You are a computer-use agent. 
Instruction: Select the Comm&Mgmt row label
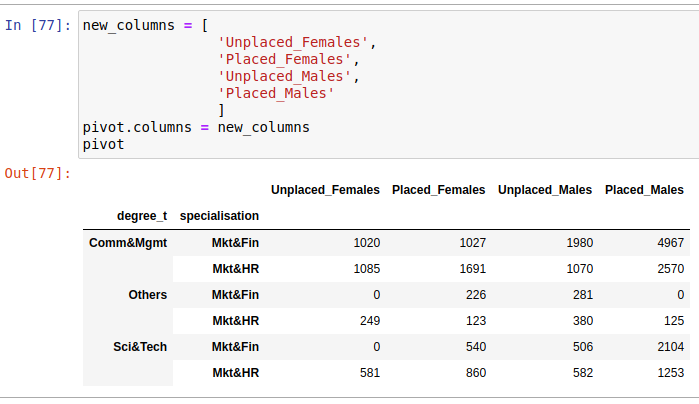pos(128,243)
